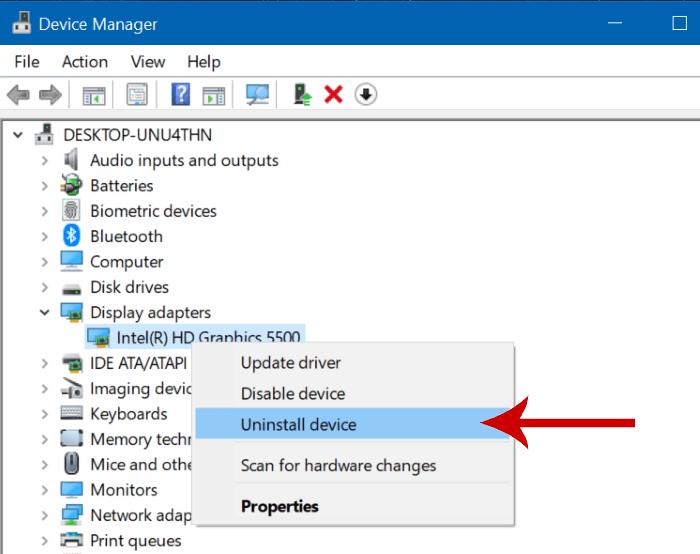The image size is (700, 554).
Task: Expand the Disk drives category
Action: [x=45, y=287]
